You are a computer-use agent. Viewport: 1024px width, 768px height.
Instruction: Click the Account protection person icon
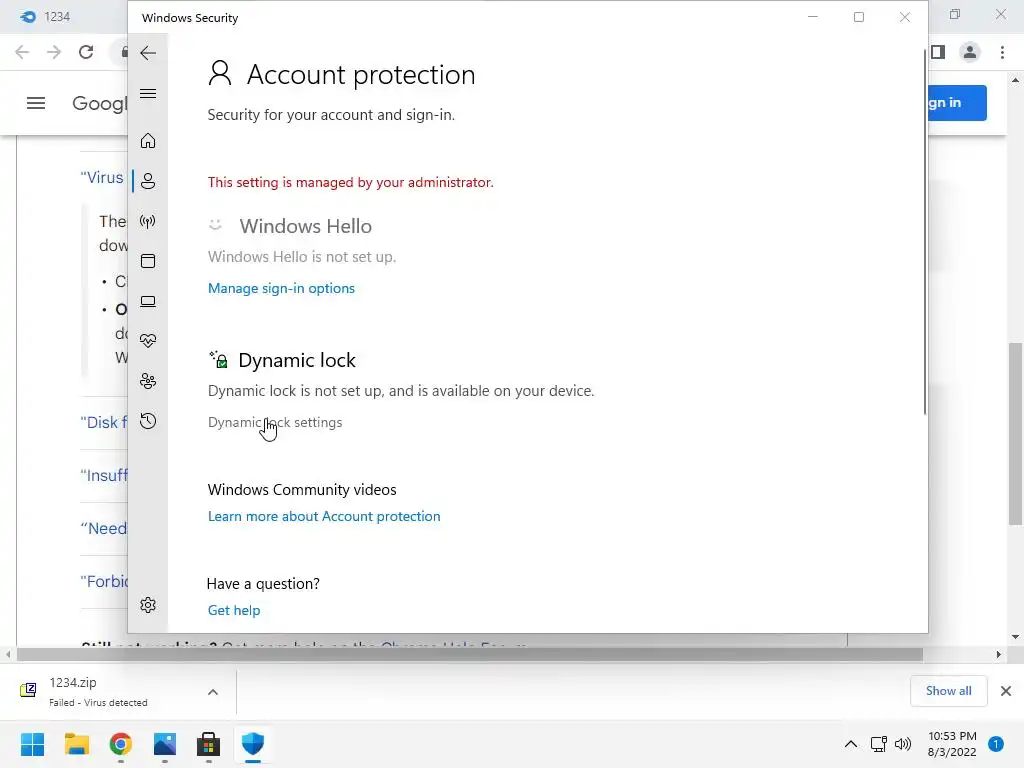[x=220, y=73]
